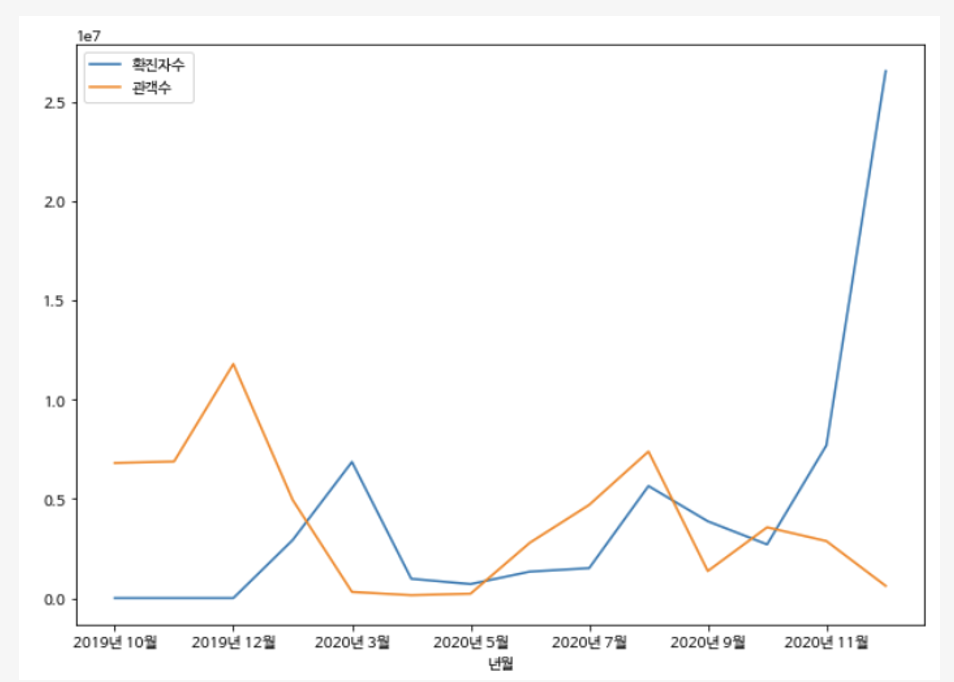This screenshot has width=954, height=682.
Task: Click the 2020년 9월 x-axis label
Action: [708, 641]
